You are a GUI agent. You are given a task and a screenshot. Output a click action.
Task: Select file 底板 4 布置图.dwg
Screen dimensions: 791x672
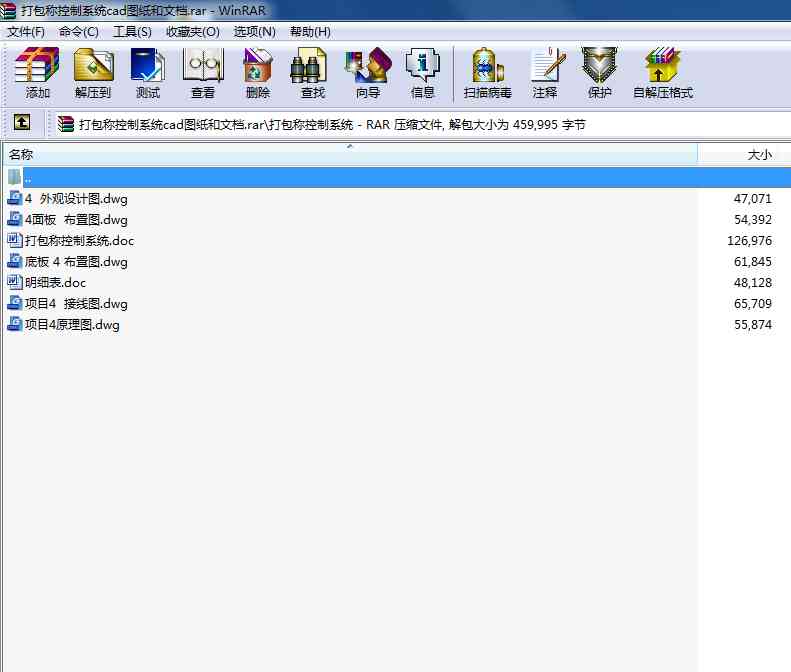coord(76,261)
